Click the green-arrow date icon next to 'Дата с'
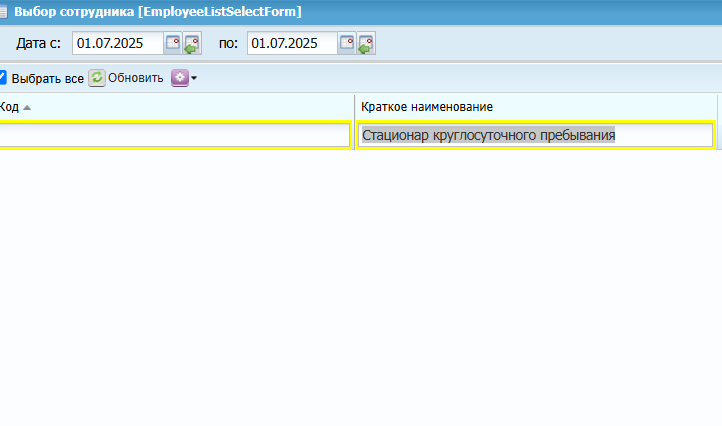 pos(192,43)
